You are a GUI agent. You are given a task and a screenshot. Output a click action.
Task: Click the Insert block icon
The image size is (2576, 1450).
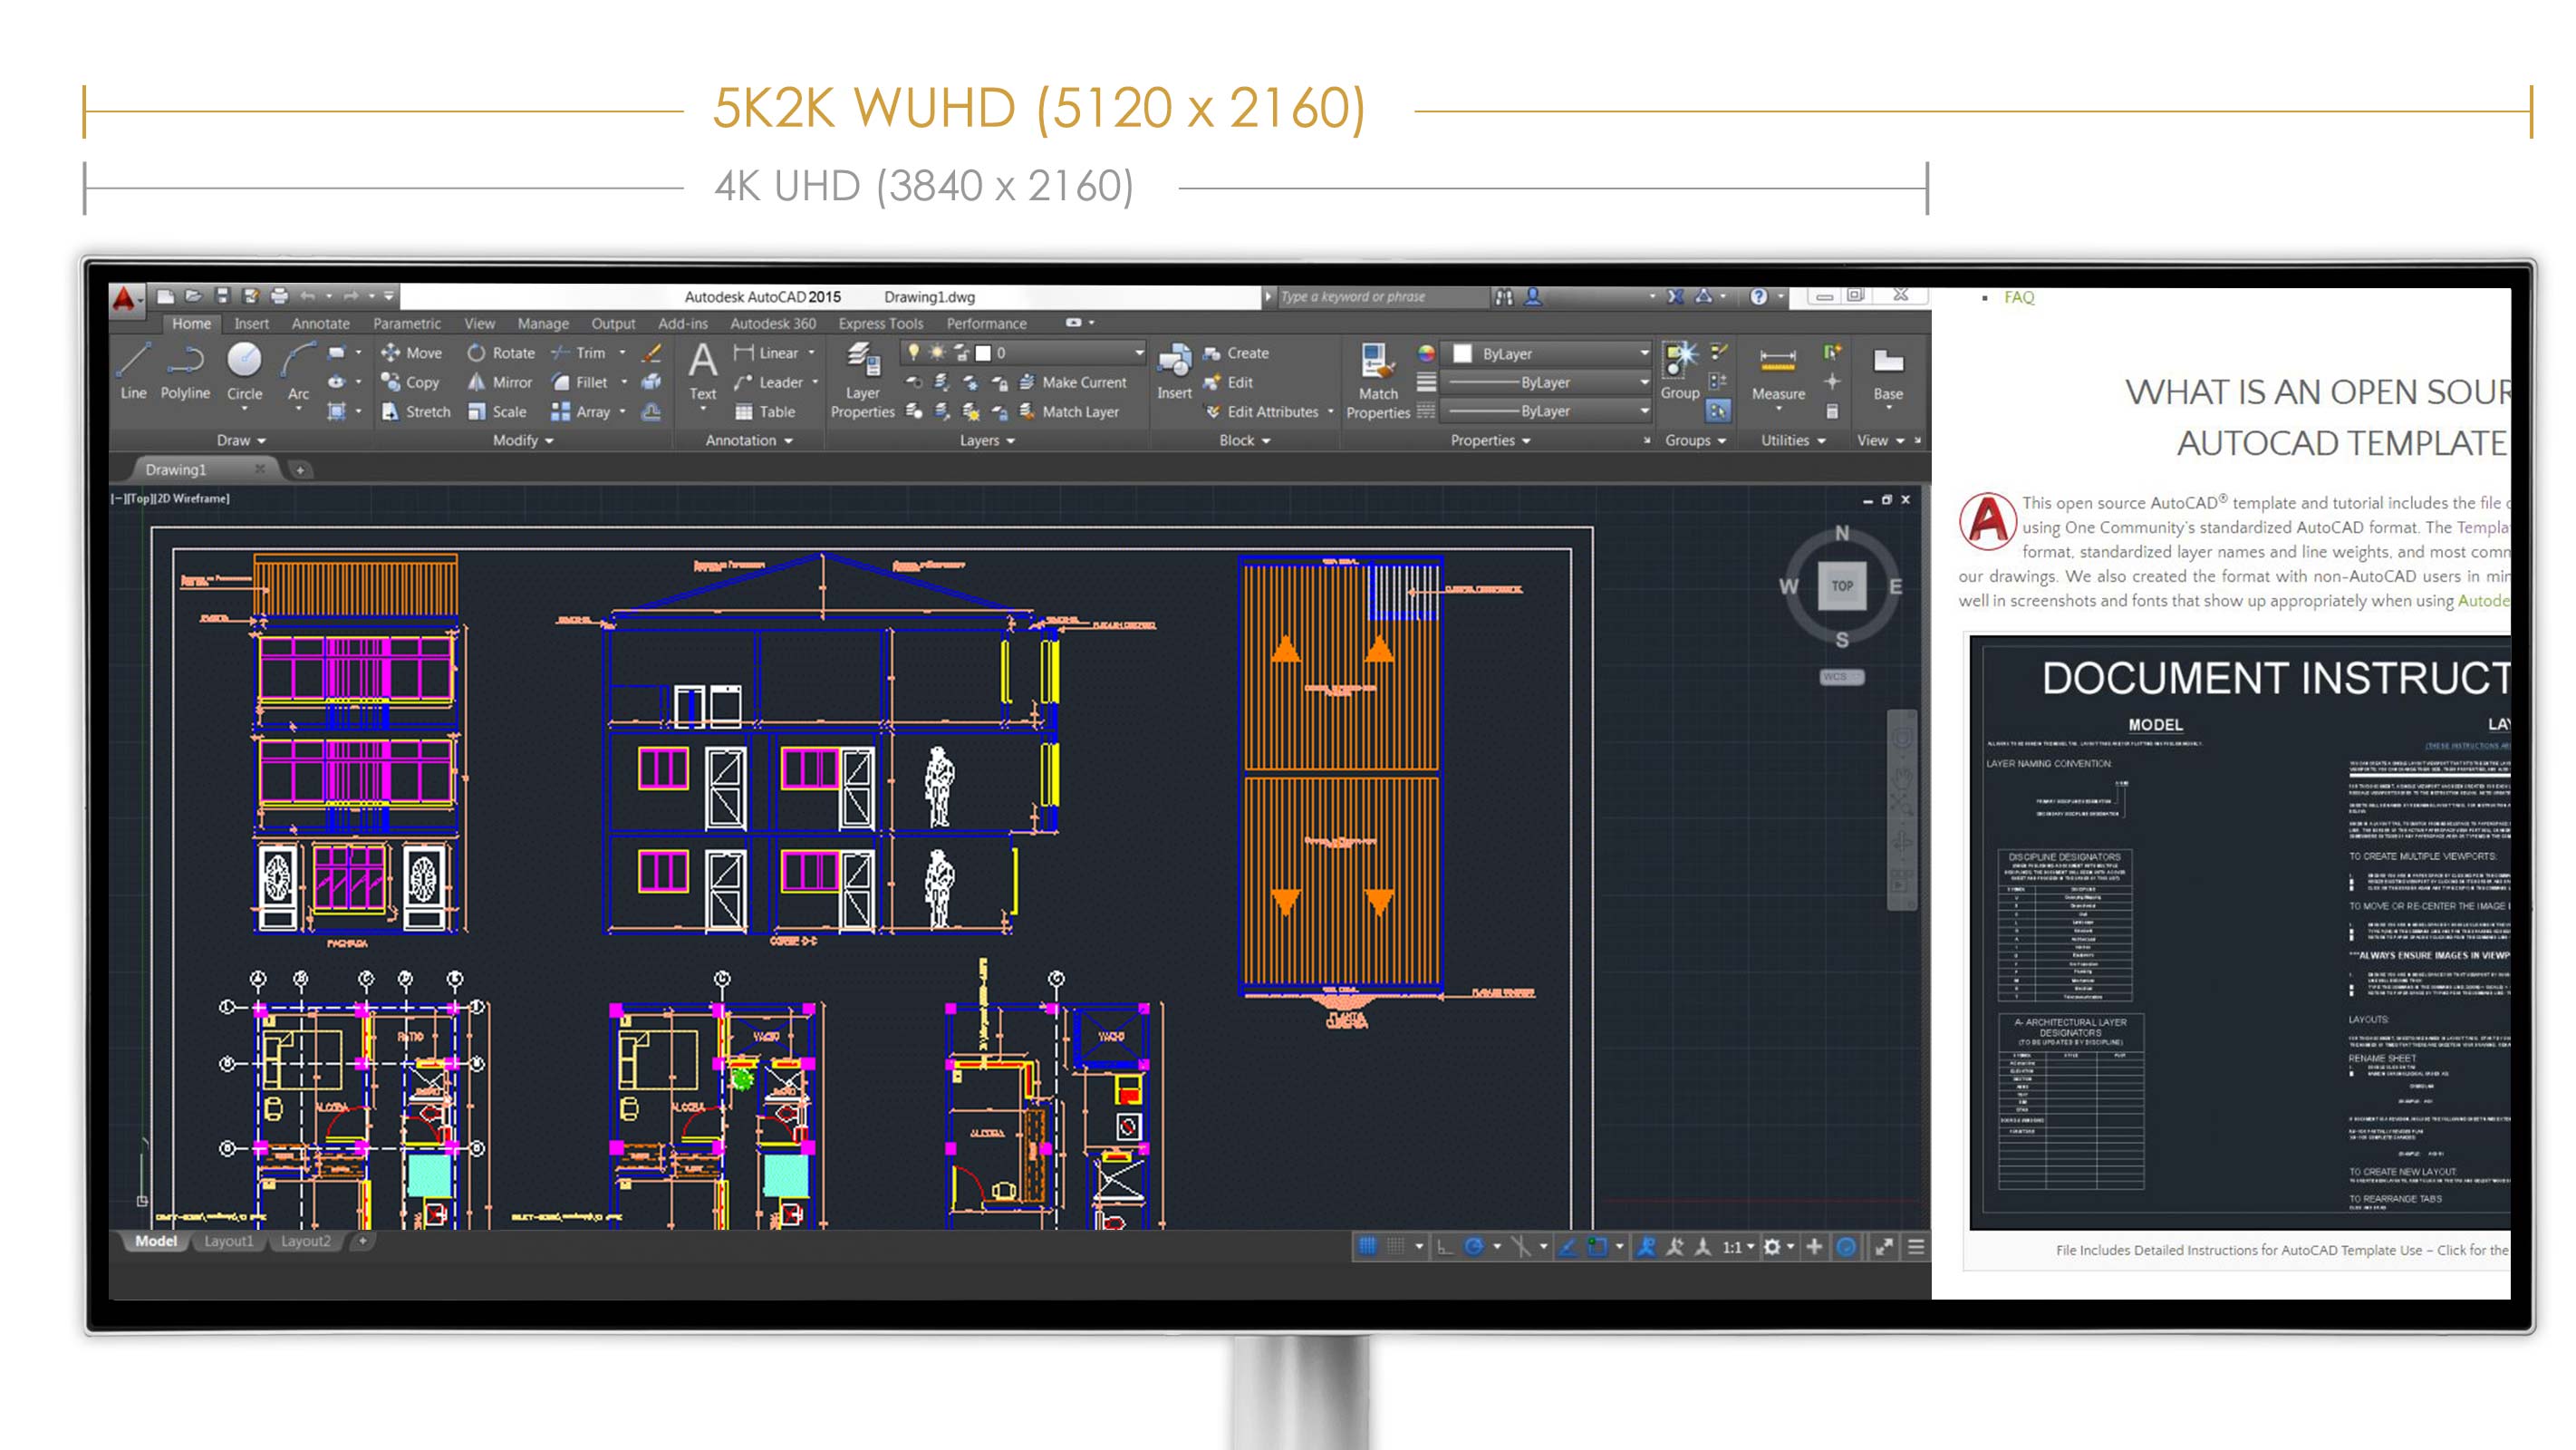coord(1174,370)
